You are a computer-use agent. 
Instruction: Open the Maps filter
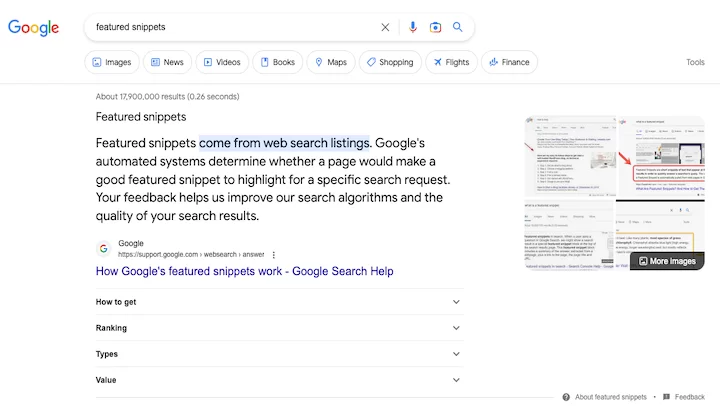[x=331, y=62]
